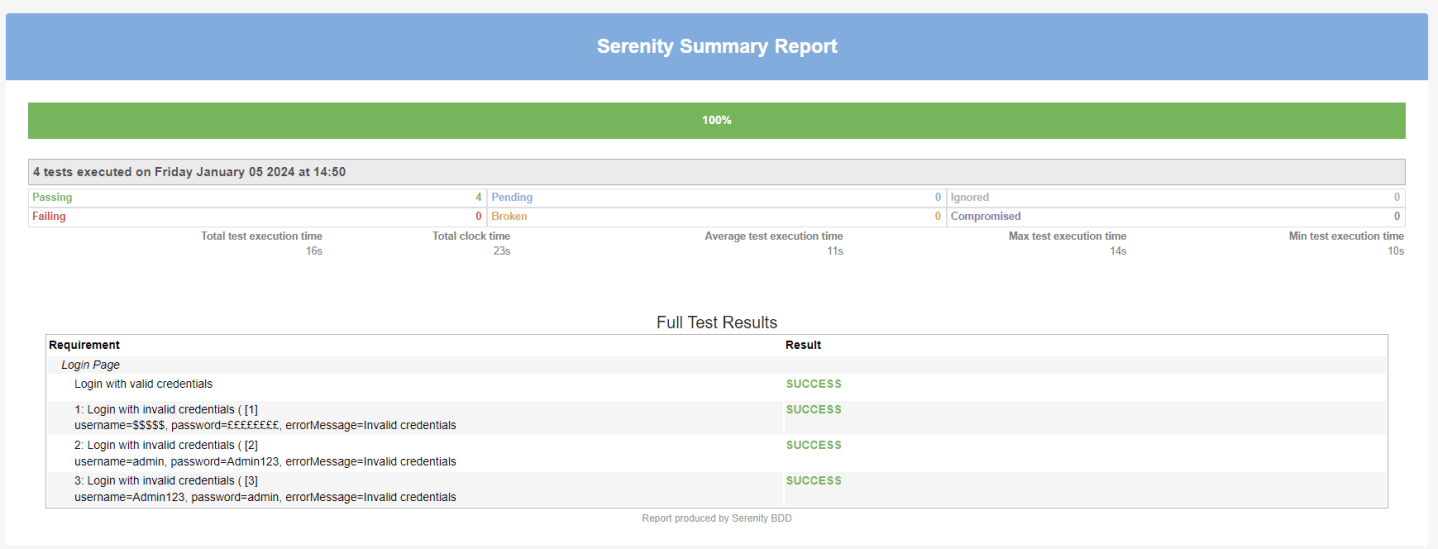
Task: Click SUCCESS result of example 3
Action: [x=814, y=481]
